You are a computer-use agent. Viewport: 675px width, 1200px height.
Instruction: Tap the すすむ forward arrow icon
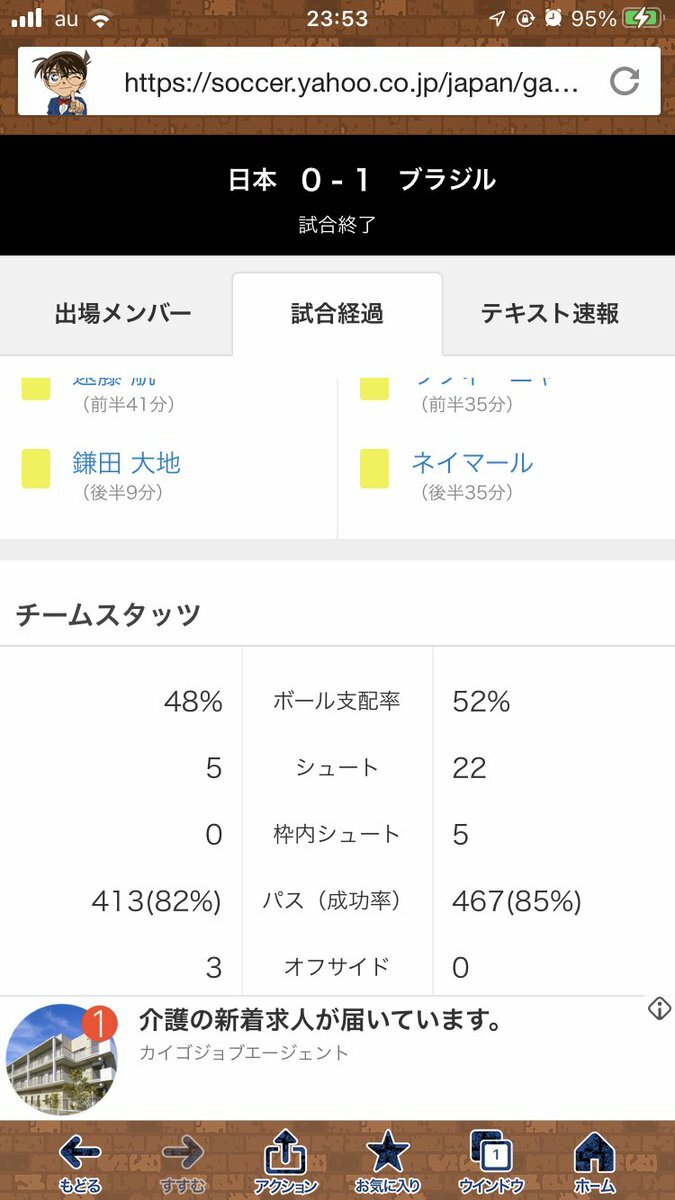click(182, 1155)
